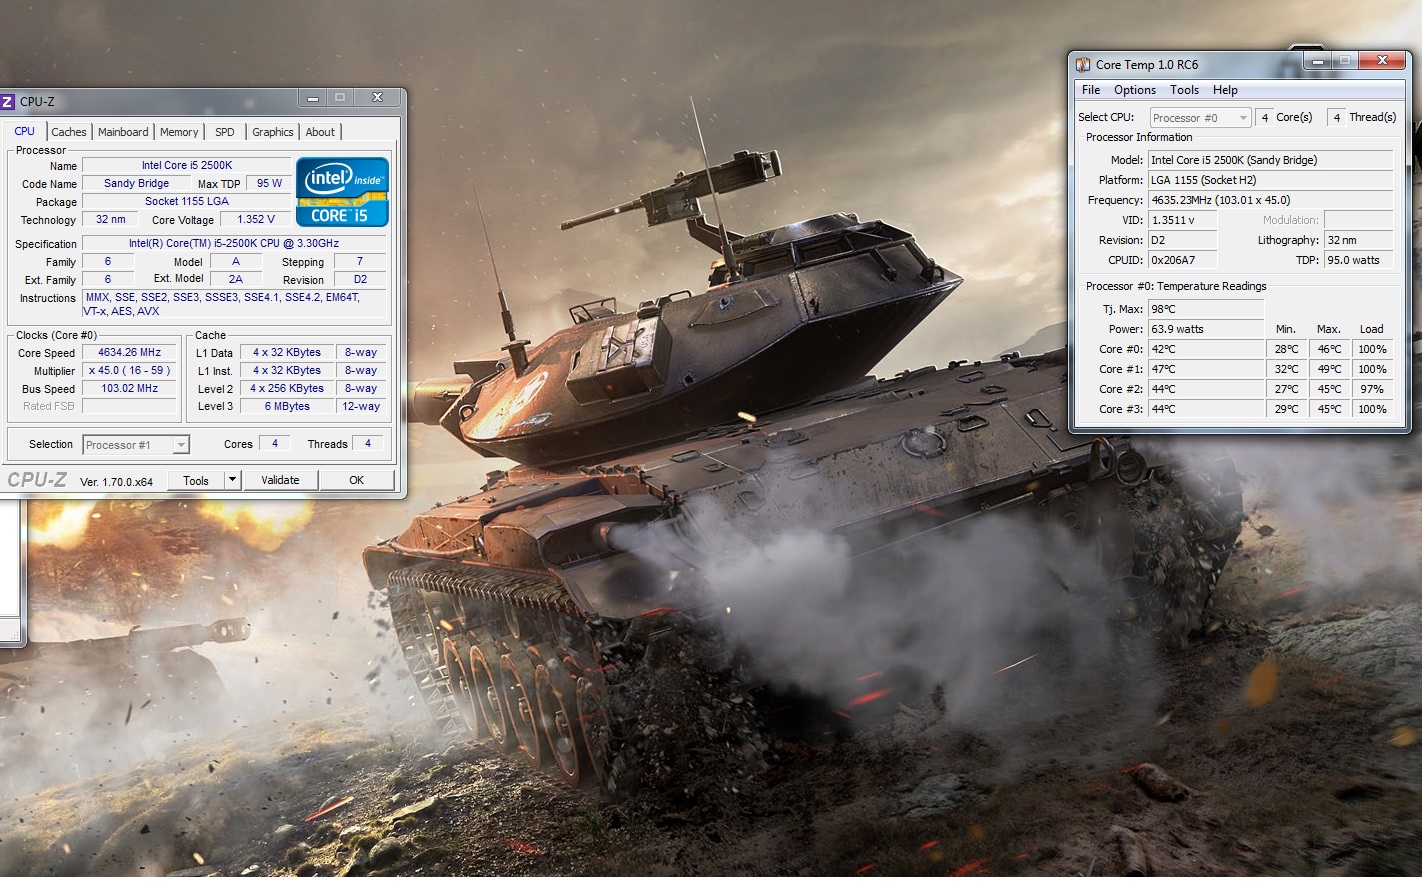The height and width of the screenshot is (886, 1422).
Task: Click the Technology value "32 nm" in CPU-Z
Action: pos(110,220)
